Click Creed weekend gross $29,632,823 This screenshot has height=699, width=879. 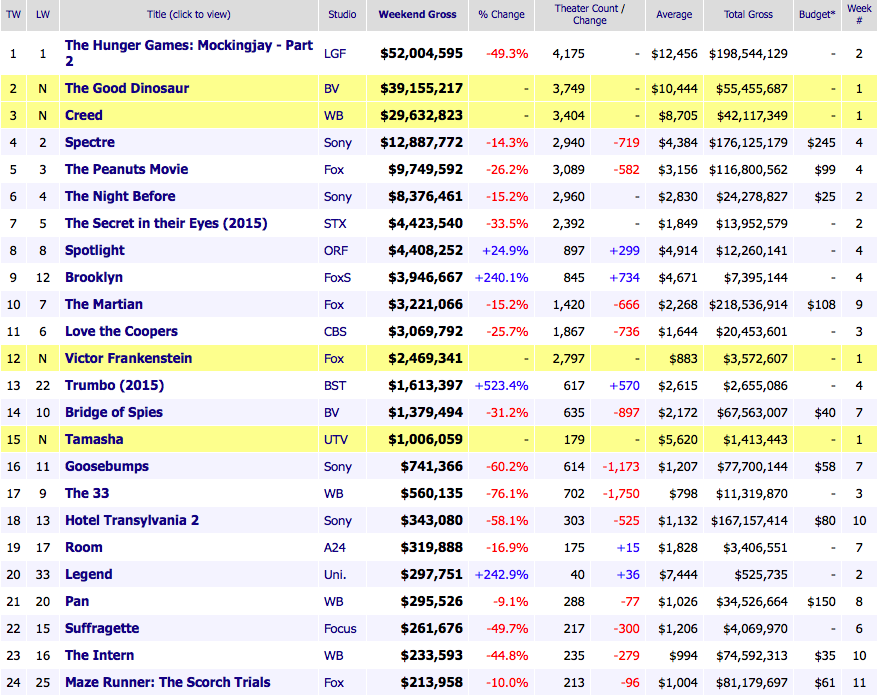(x=421, y=115)
